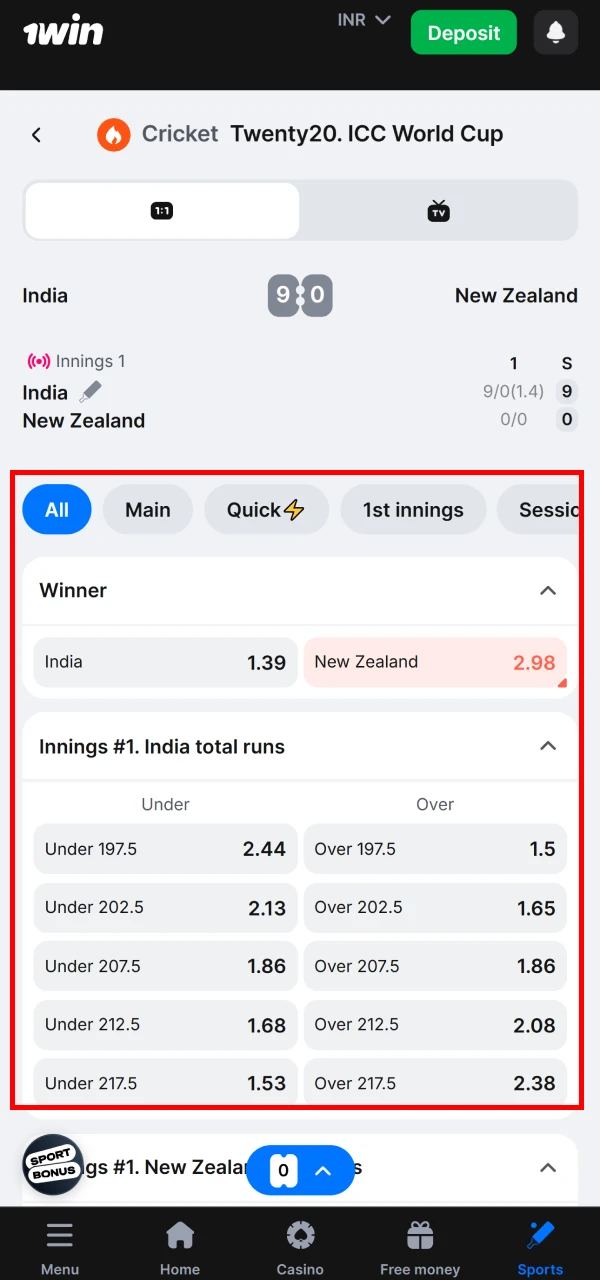
Task: Switch to the live TV stream view
Action: (x=438, y=211)
